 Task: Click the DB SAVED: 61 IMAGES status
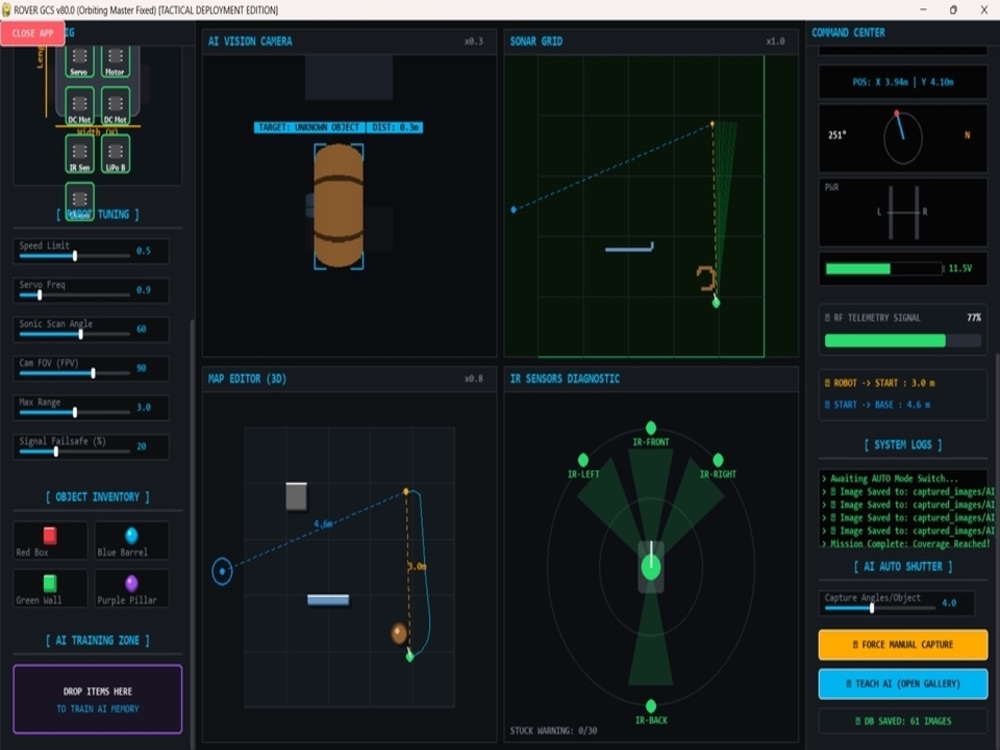point(903,721)
